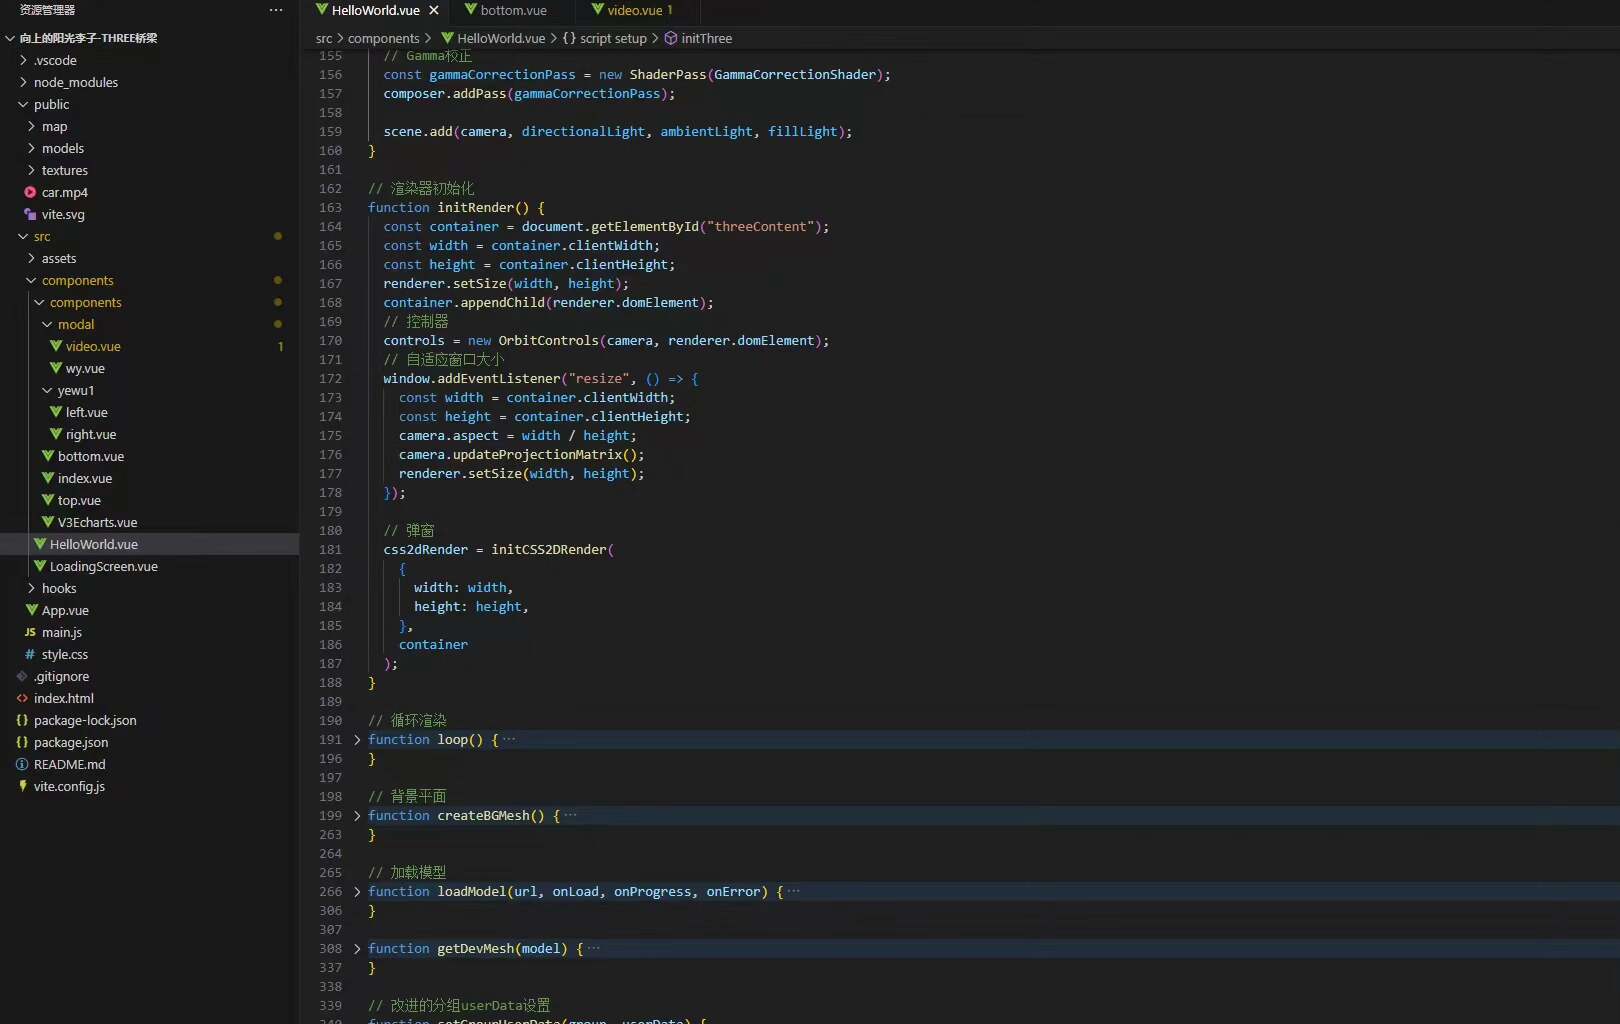Open the explorer panel more actions ellipsis
Image resolution: width=1620 pixels, height=1024 pixels.
(276, 10)
